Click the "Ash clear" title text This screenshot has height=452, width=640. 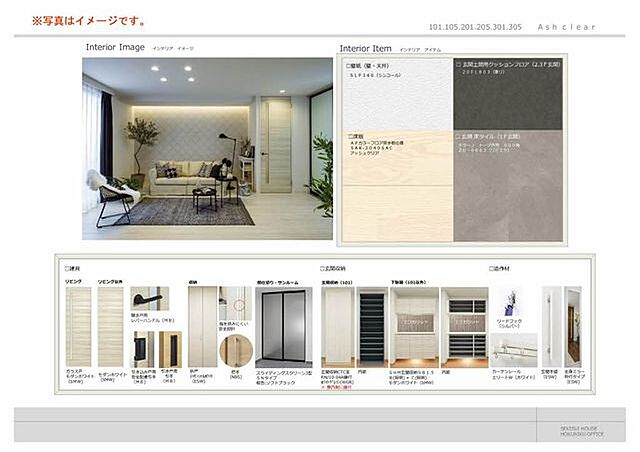pyautogui.click(x=567, y=27)
